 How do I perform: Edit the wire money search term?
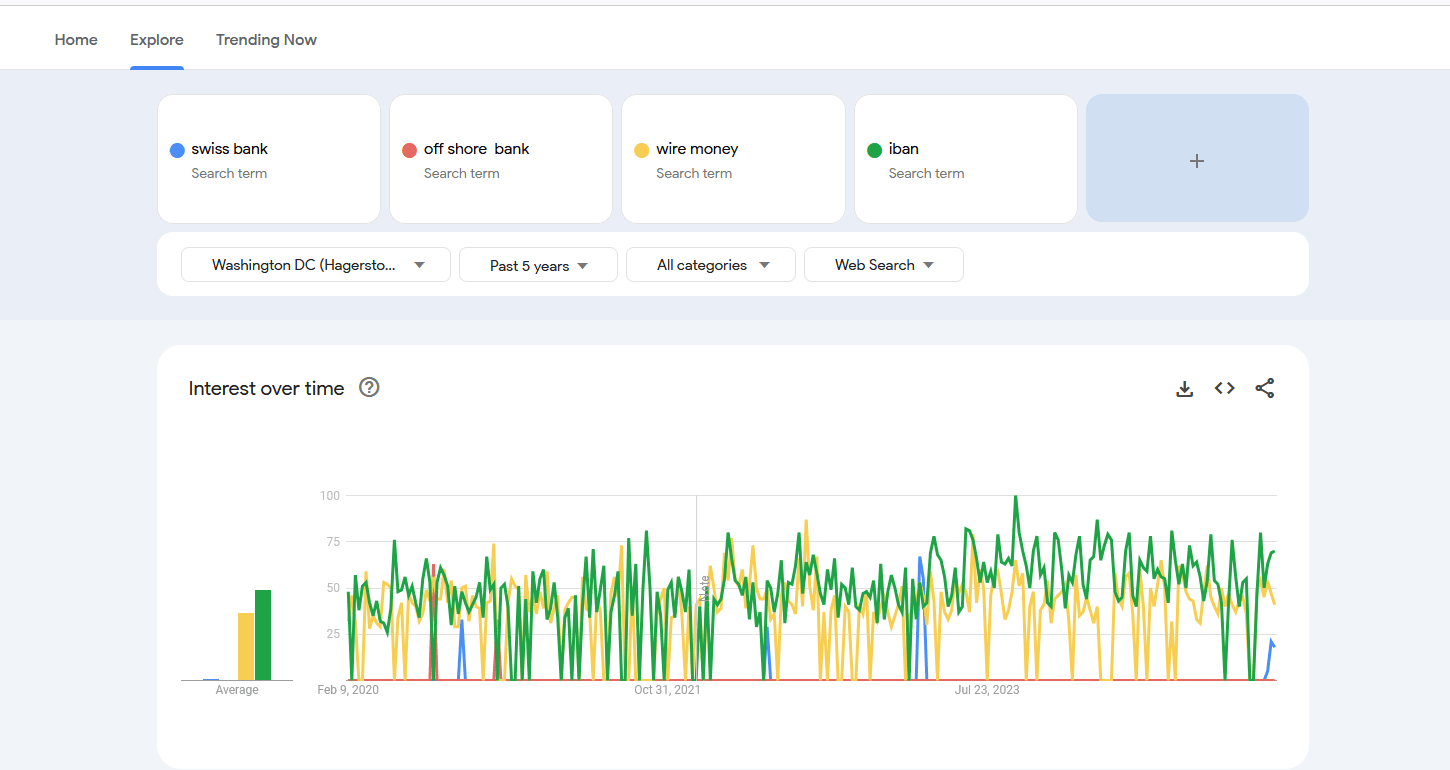697,149
